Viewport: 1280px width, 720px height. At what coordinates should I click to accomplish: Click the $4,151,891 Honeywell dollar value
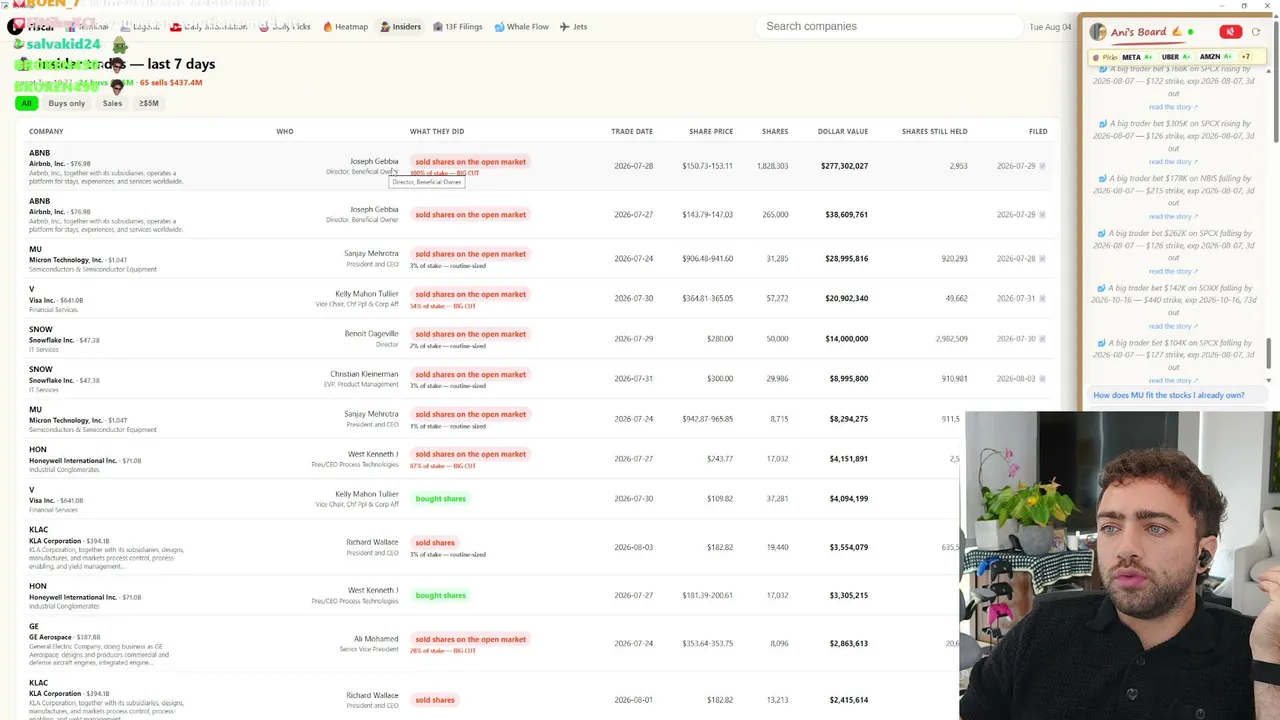point(848,459)
